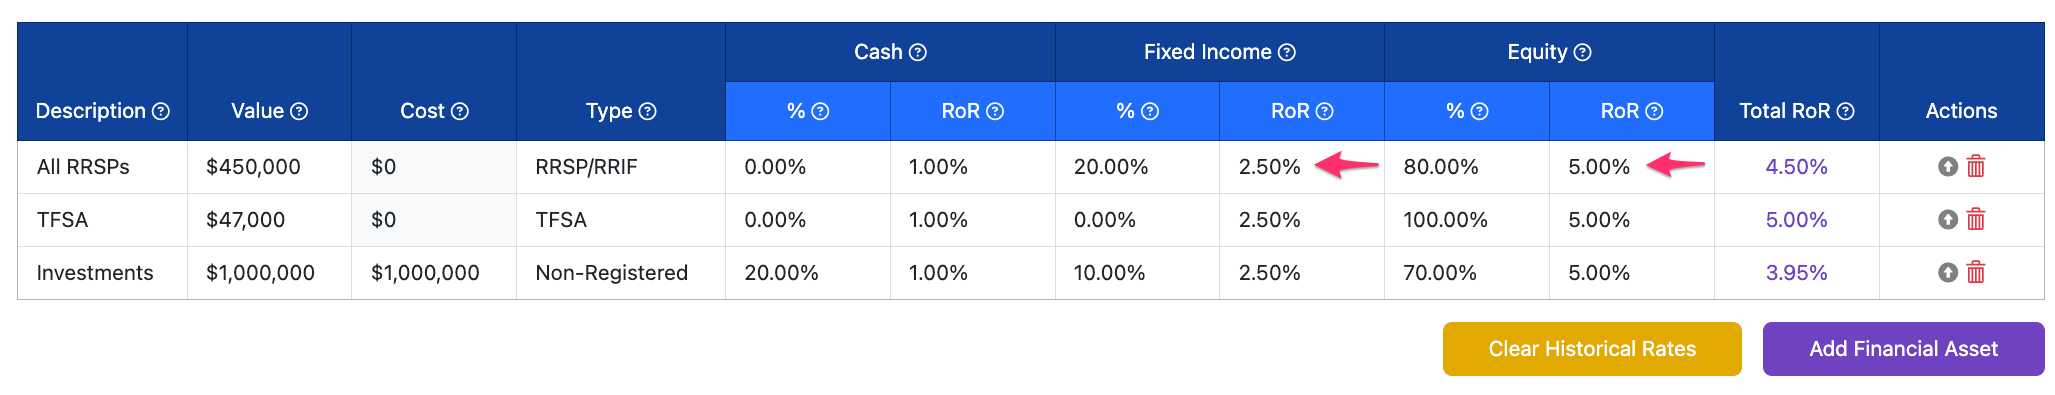Screen dimensions: 2055x395
Task: Edit TFSA value $47,000 cell
Action: 269,220
